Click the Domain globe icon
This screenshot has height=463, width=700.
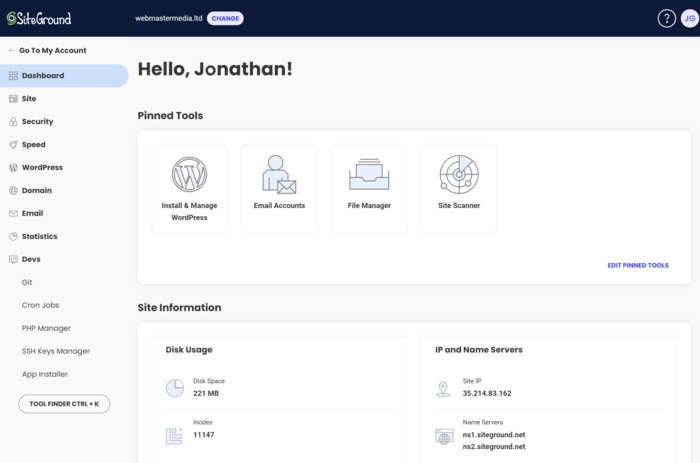coord(13,191)
